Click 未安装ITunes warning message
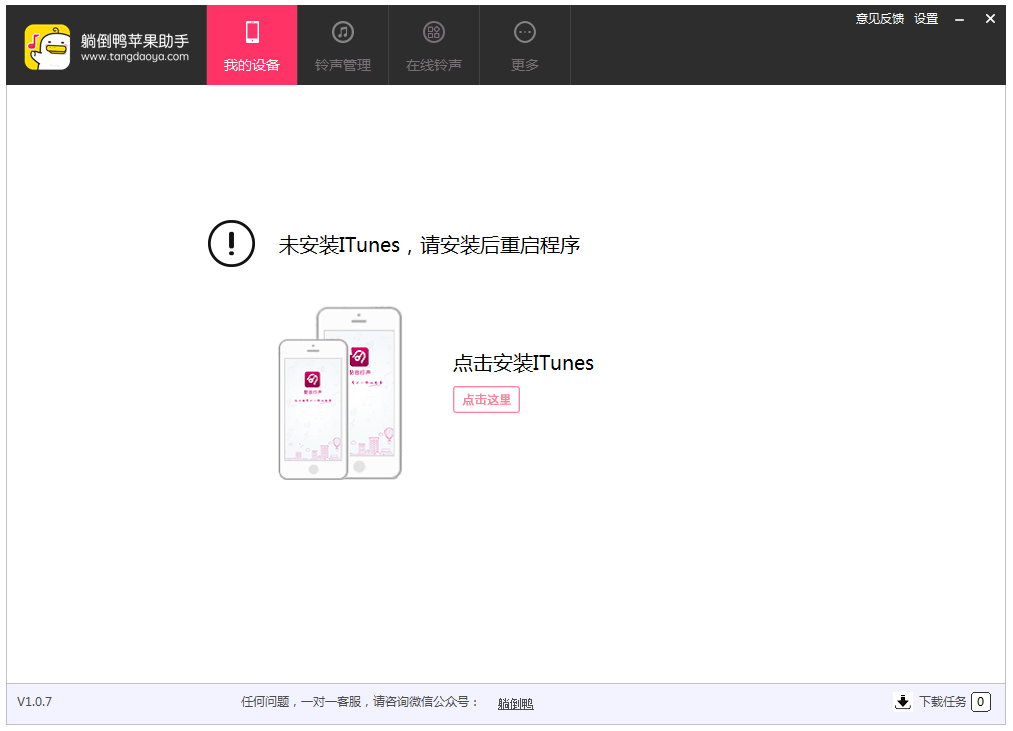Screen dimensions: 1013x731 [x=429, y=245]
